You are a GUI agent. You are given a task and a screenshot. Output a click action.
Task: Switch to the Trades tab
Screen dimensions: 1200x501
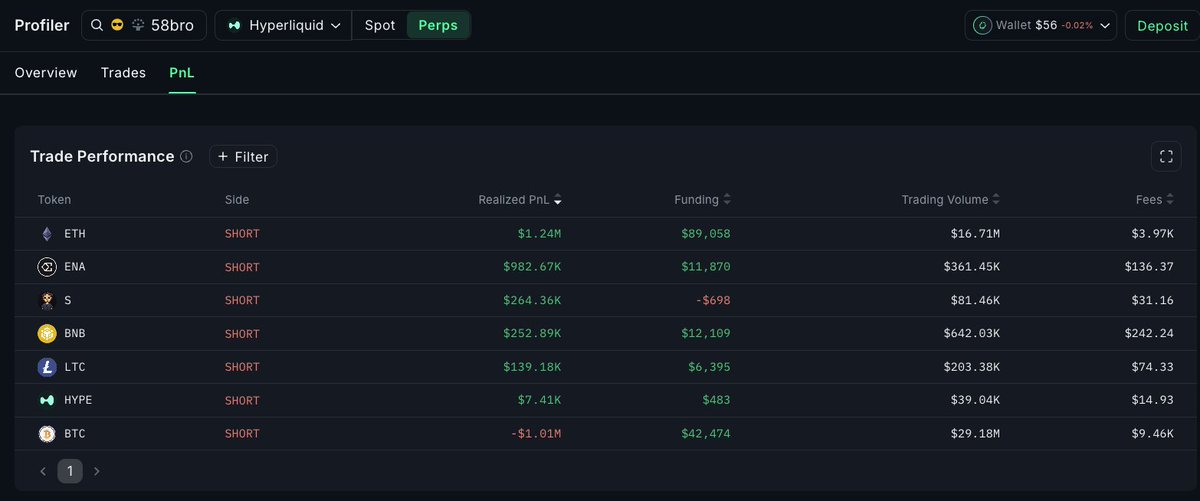click(x=123, y=73)
